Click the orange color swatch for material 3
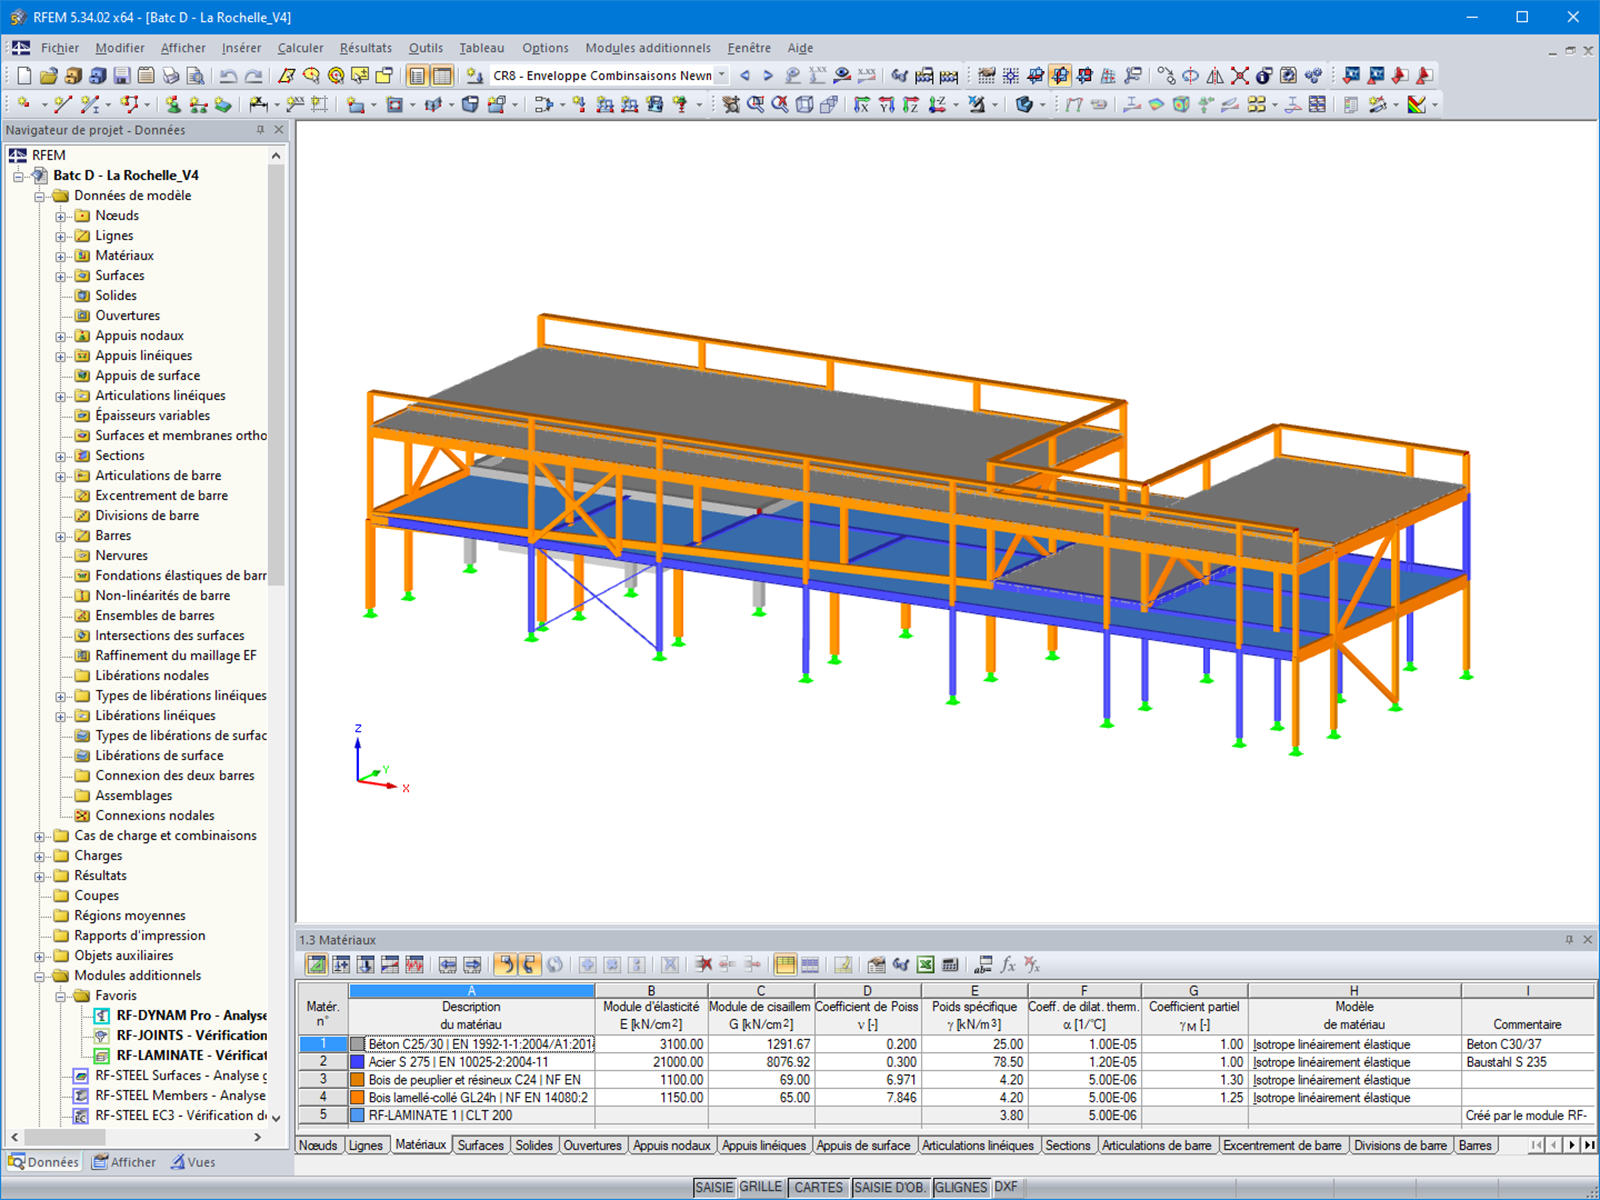 (357, 1080)
